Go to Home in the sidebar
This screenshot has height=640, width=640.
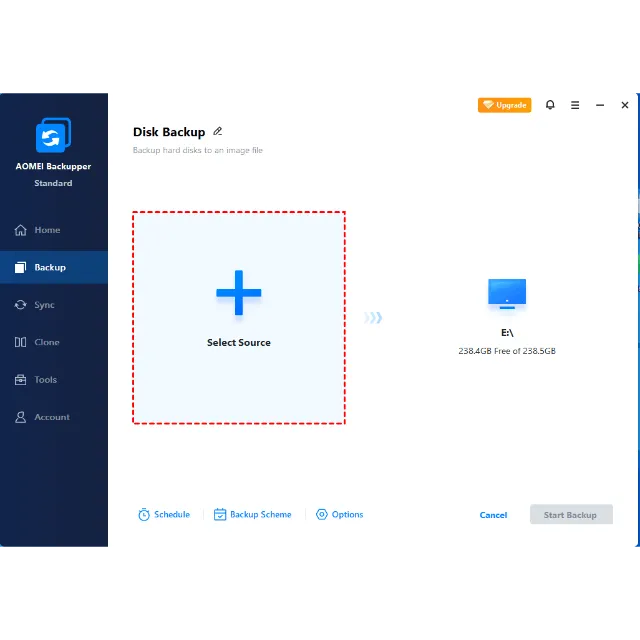click(x=47, y=230)
